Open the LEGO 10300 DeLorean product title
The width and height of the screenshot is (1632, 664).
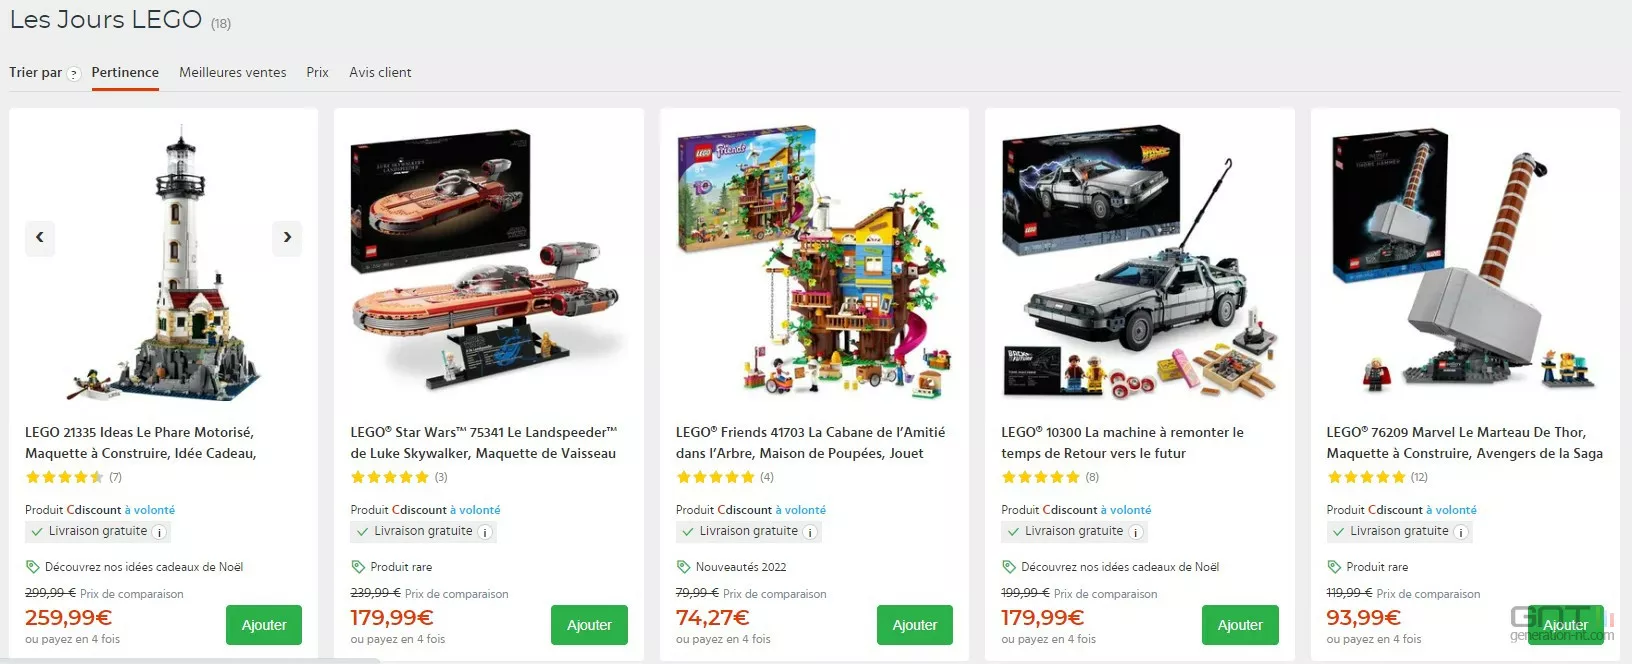tap(1122, 443)
